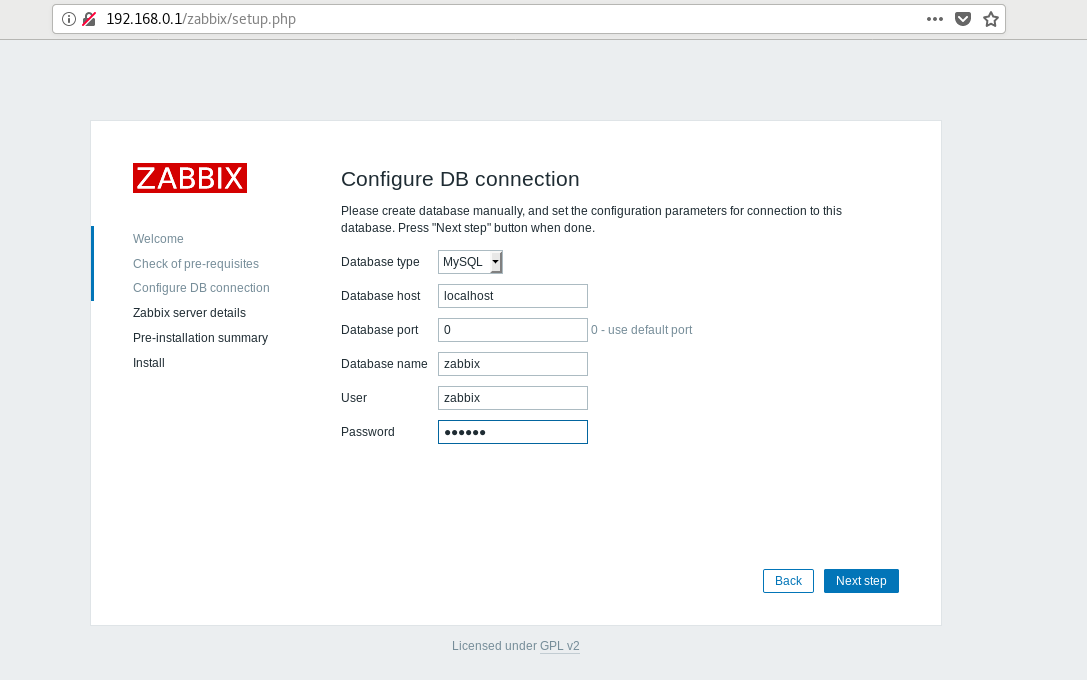Focus the User input field
The width and height of the screenshot is (1087, 680).
[x=513, y=398]
